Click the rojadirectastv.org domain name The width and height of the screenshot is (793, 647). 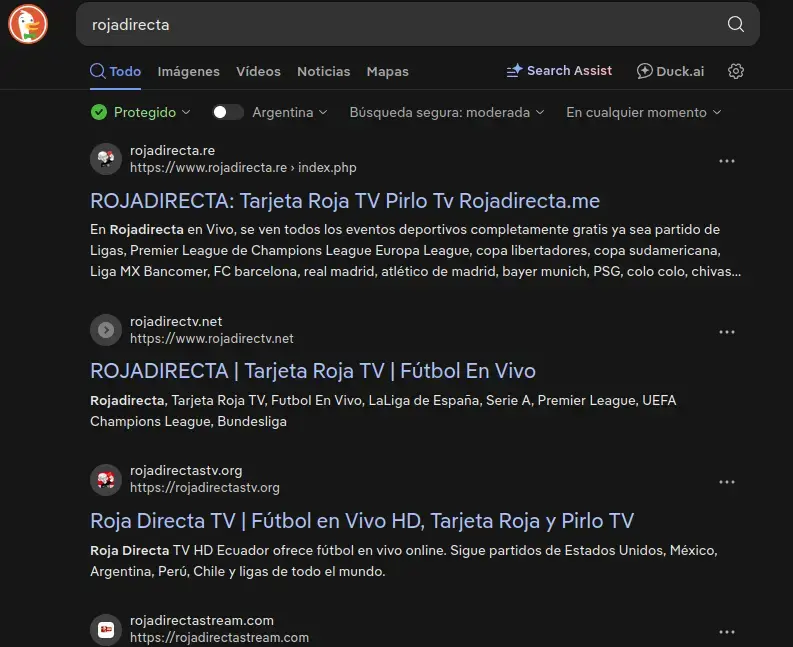coord(186,470)
